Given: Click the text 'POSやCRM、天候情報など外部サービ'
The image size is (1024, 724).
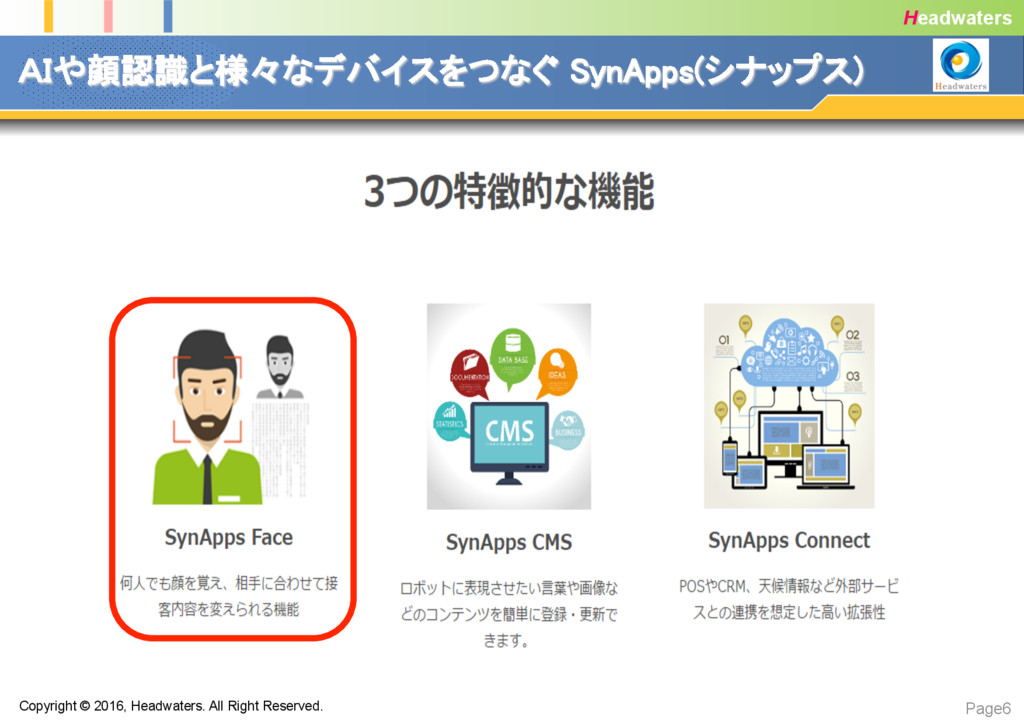Looking at the screenshot, I should (789, 586).
